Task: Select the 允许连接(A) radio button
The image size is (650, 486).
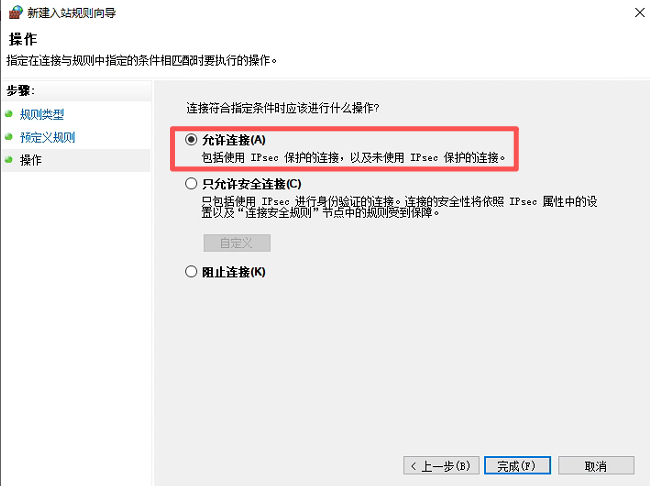Action: [x=191, y=139]
